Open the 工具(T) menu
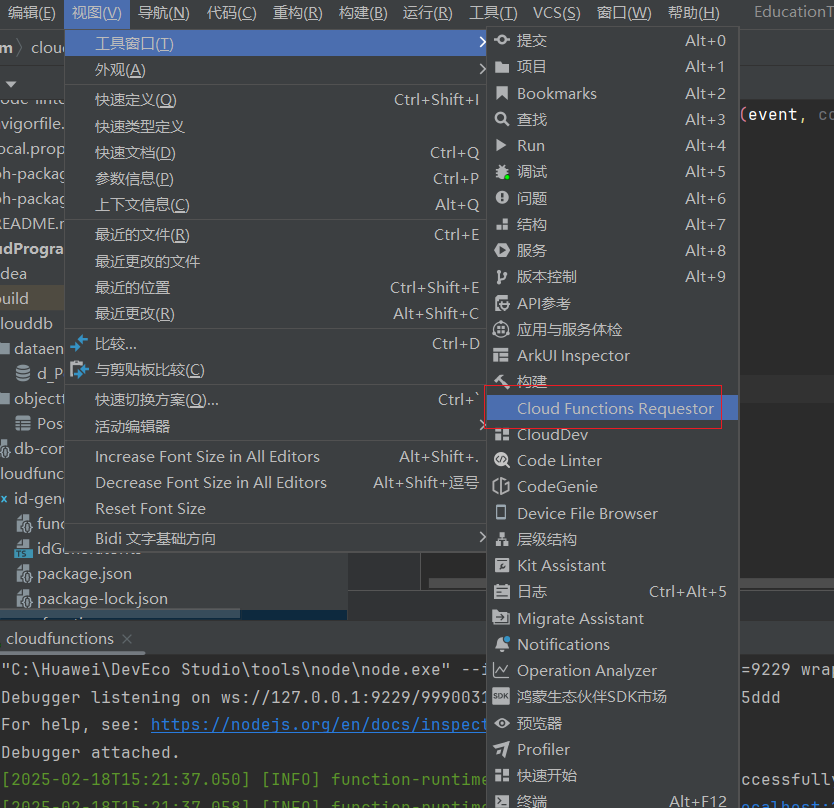The width and height of the screenshot is (834, 808). click(x=493, y=13)
